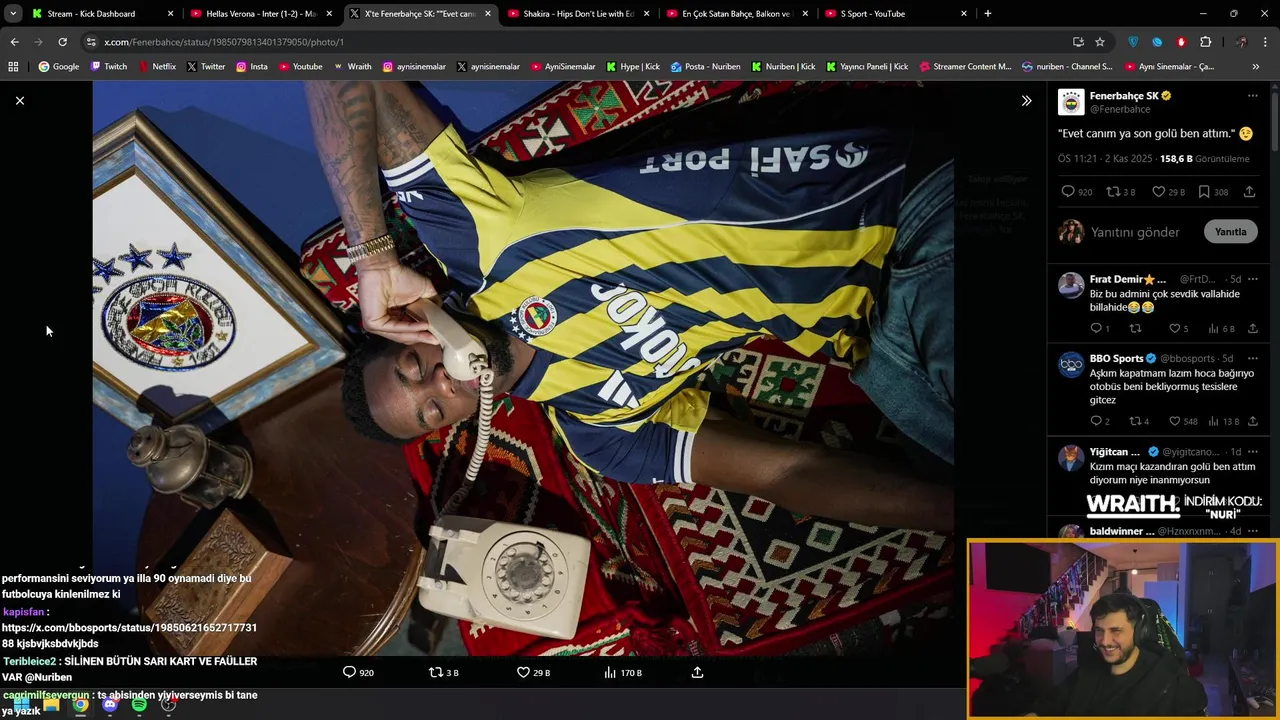The height and width of the screenshot is (720, 1280).
Task: Open BBO Sports profile name
Action: 1116,358
